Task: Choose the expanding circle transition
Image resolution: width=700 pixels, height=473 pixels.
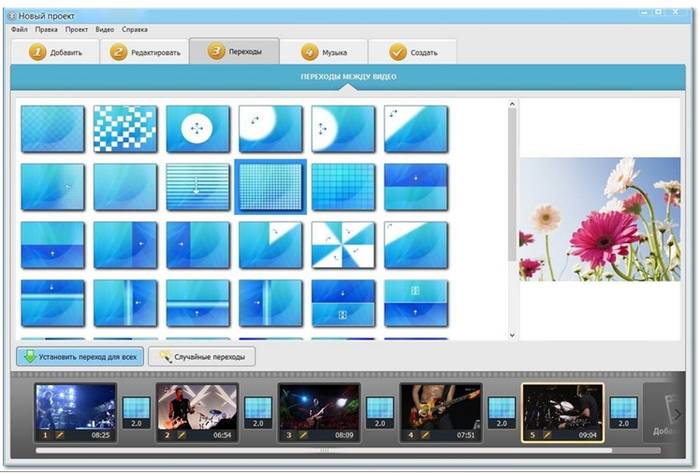Action: 198,129
